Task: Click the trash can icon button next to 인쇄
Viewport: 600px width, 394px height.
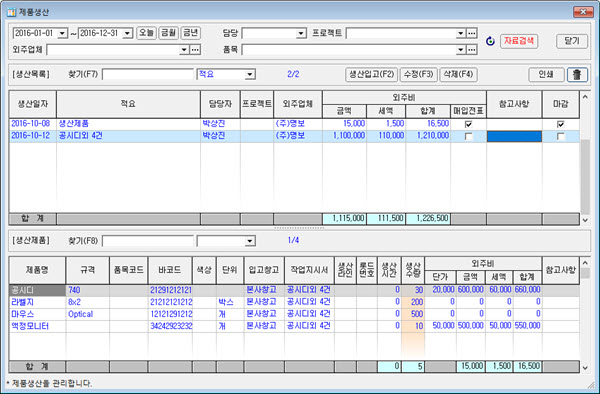Action: click(577, 74)
